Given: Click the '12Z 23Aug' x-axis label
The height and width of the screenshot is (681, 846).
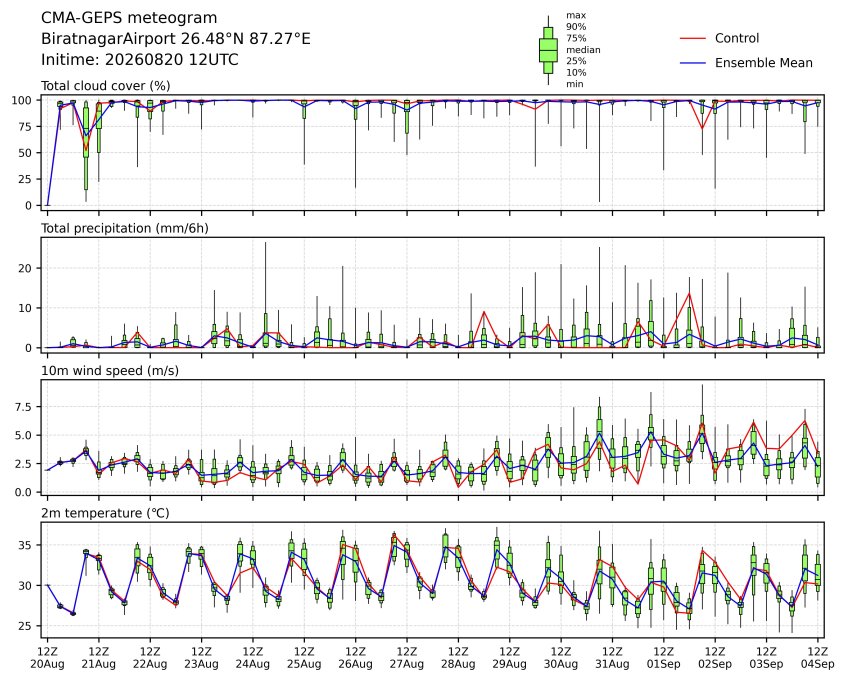Looking at the screenshot, I should pos(201,658).
